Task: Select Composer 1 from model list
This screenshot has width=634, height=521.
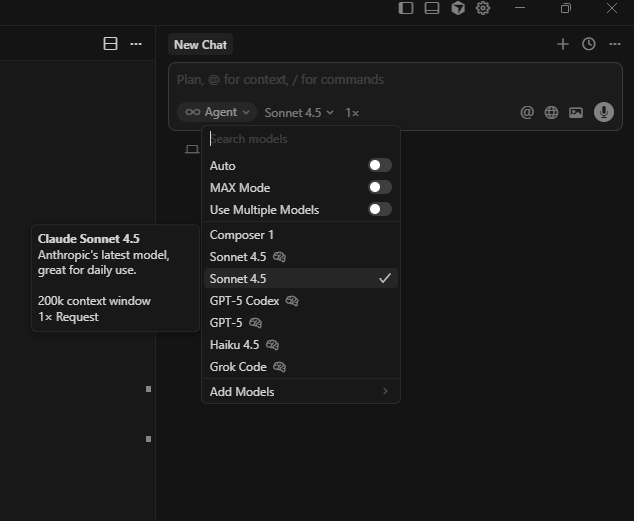Action: tap(301, 235)
